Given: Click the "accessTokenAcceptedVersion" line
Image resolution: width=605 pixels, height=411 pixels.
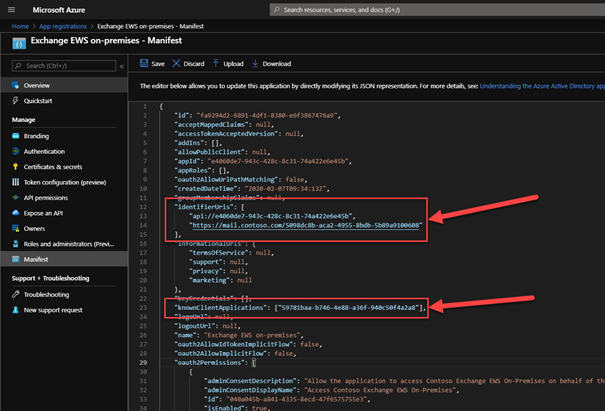Looking at the screenshot, I should (x=239, y=134).
